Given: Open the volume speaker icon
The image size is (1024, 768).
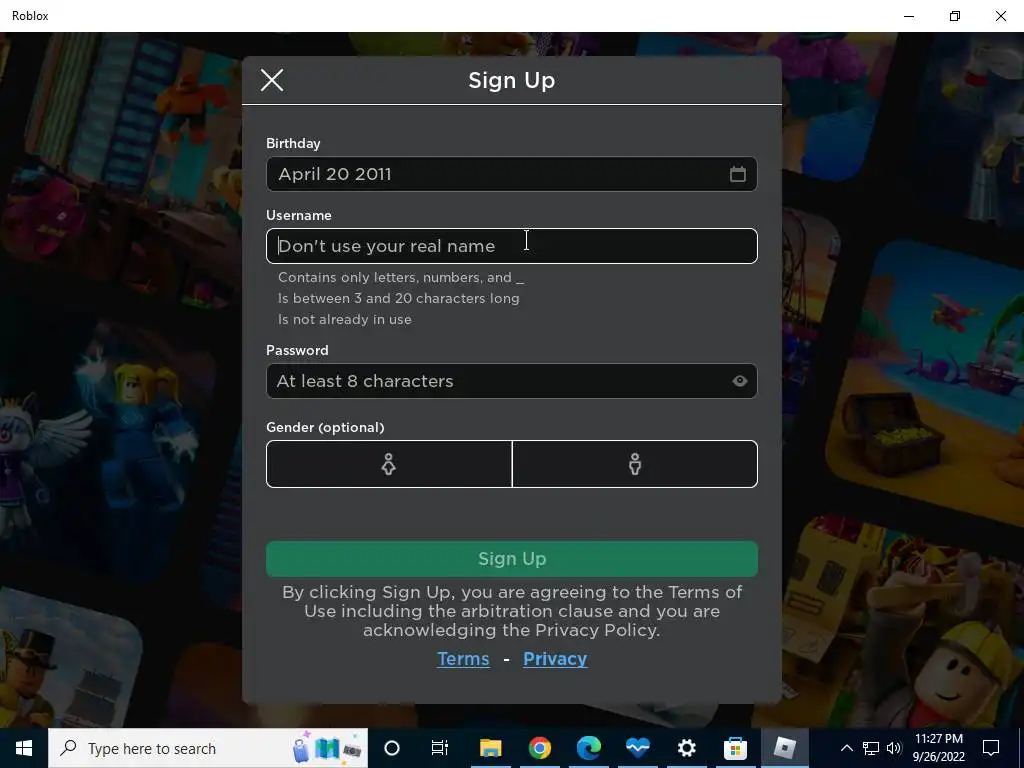Looking at the screenshot, I should (x=894, y=748).
